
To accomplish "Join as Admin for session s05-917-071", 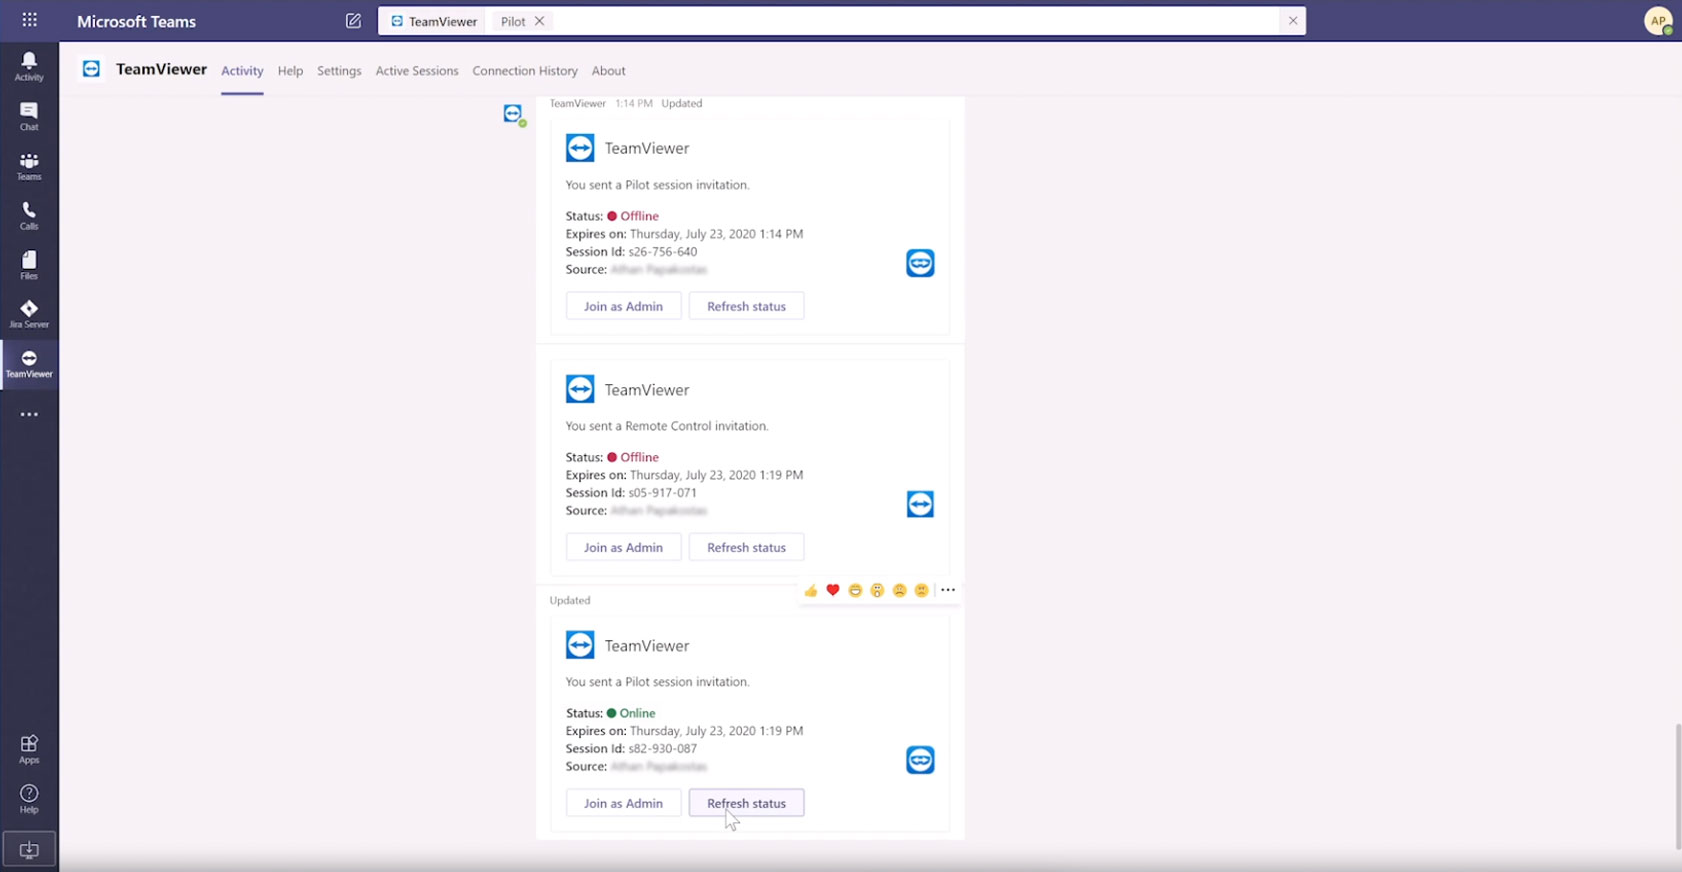I will coord(623,547).
